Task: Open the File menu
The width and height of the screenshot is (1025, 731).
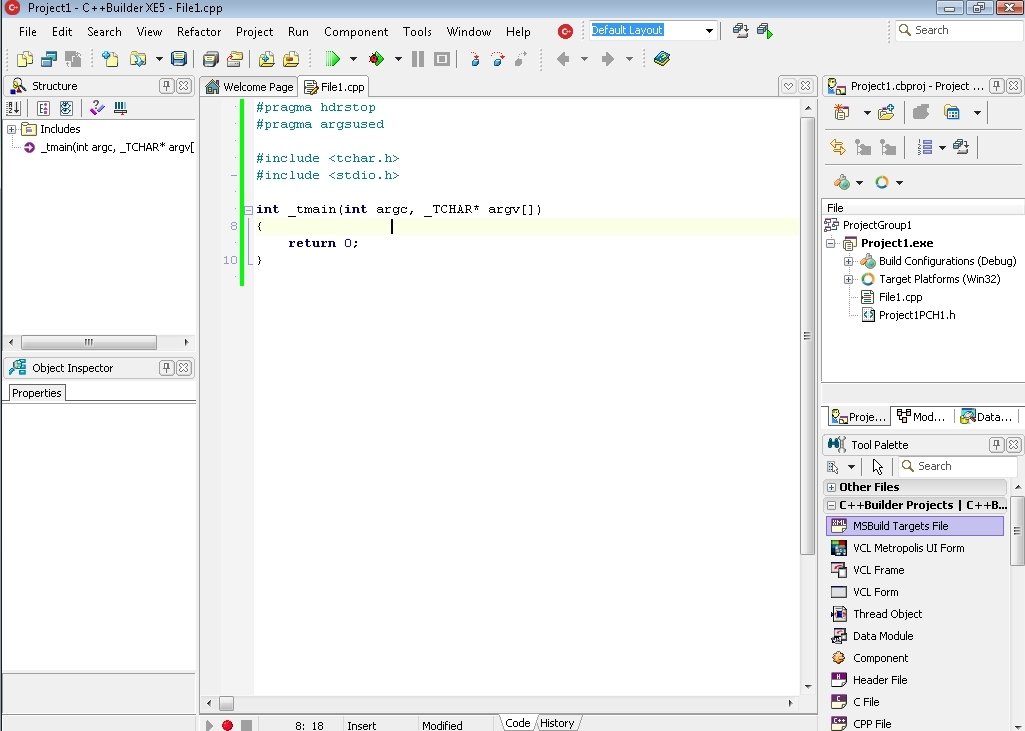Action: click(27, 31)
